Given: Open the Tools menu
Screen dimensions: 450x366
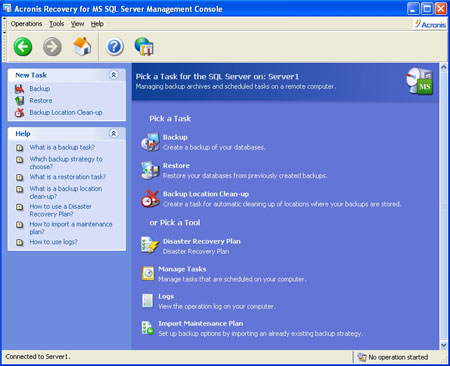Looking at the screenshot, I should click(x=57, y=24).
